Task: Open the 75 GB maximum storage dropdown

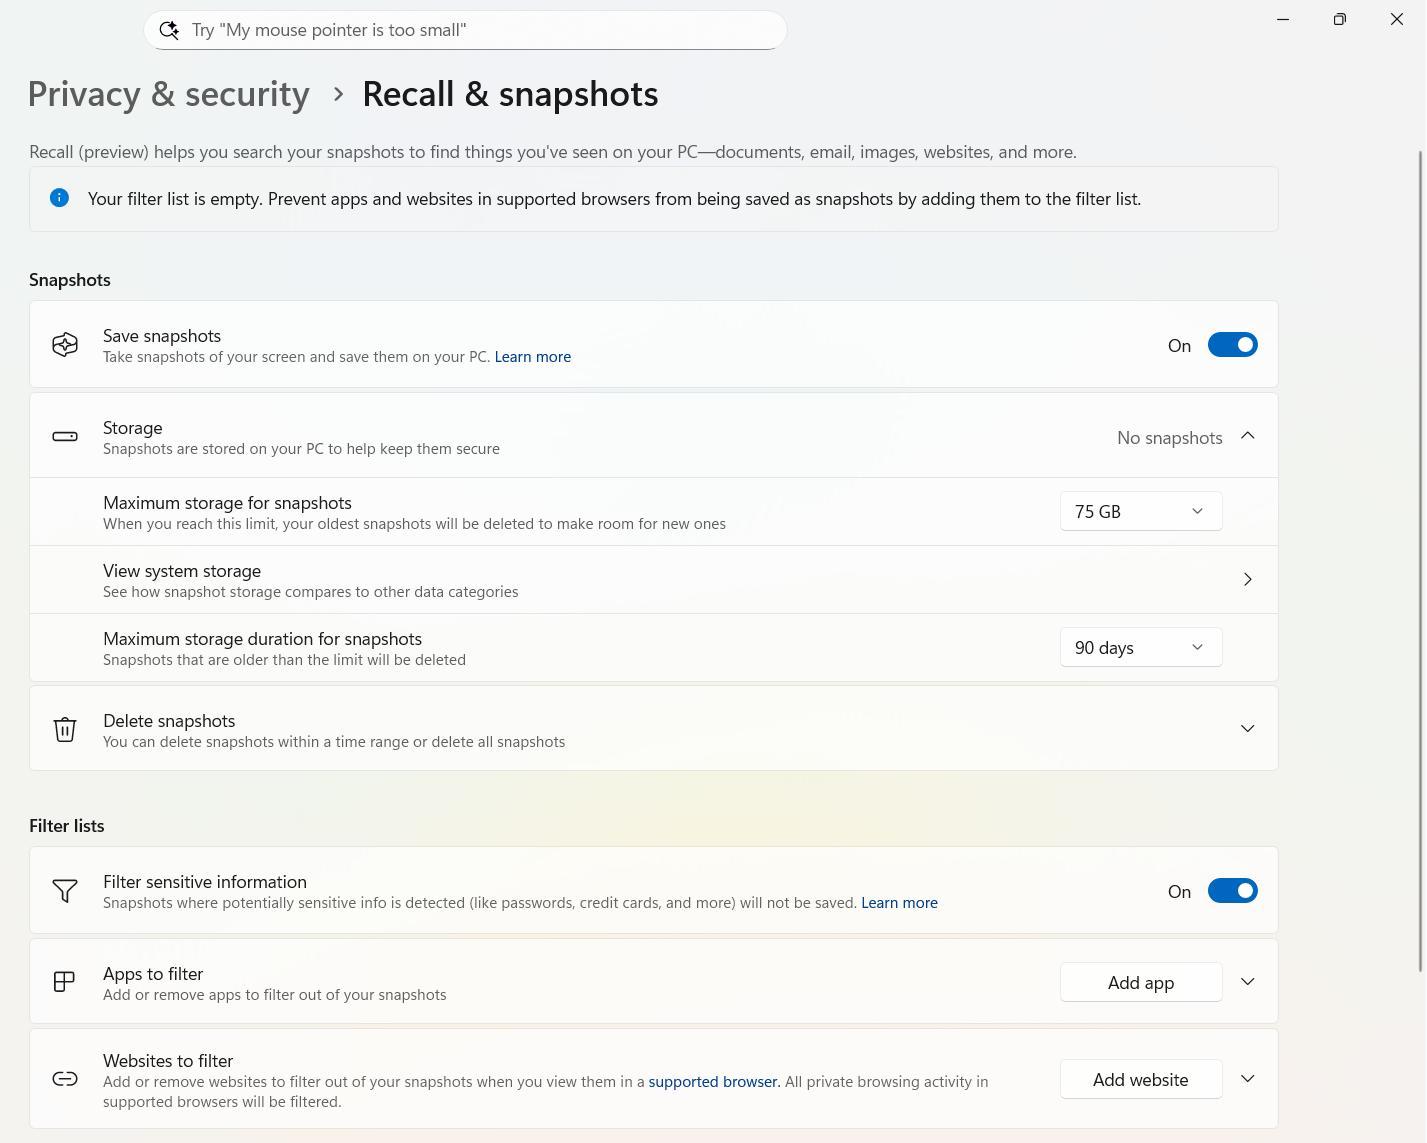Action: coord(1140,511)
